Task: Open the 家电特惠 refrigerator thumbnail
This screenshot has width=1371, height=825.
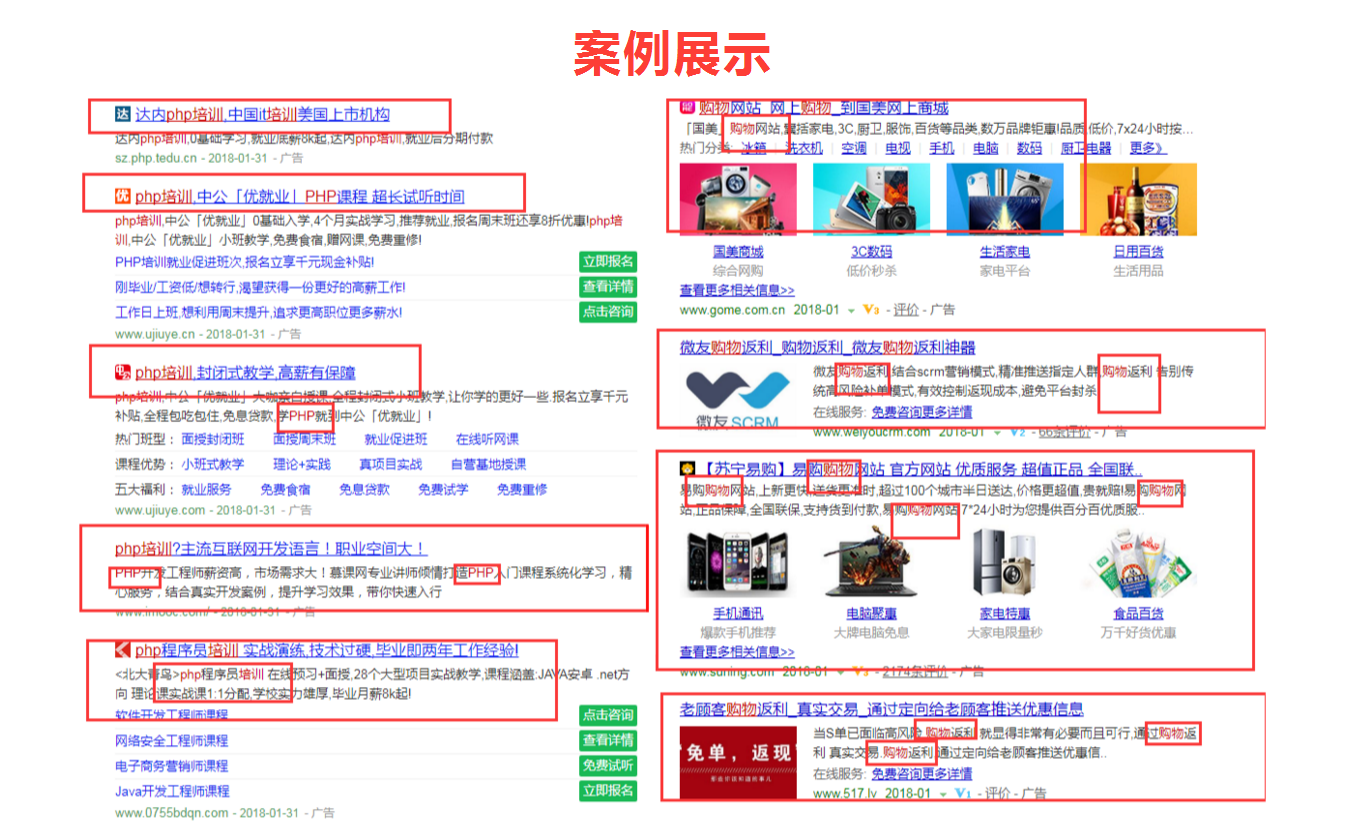Action: tap(1005, 563)
